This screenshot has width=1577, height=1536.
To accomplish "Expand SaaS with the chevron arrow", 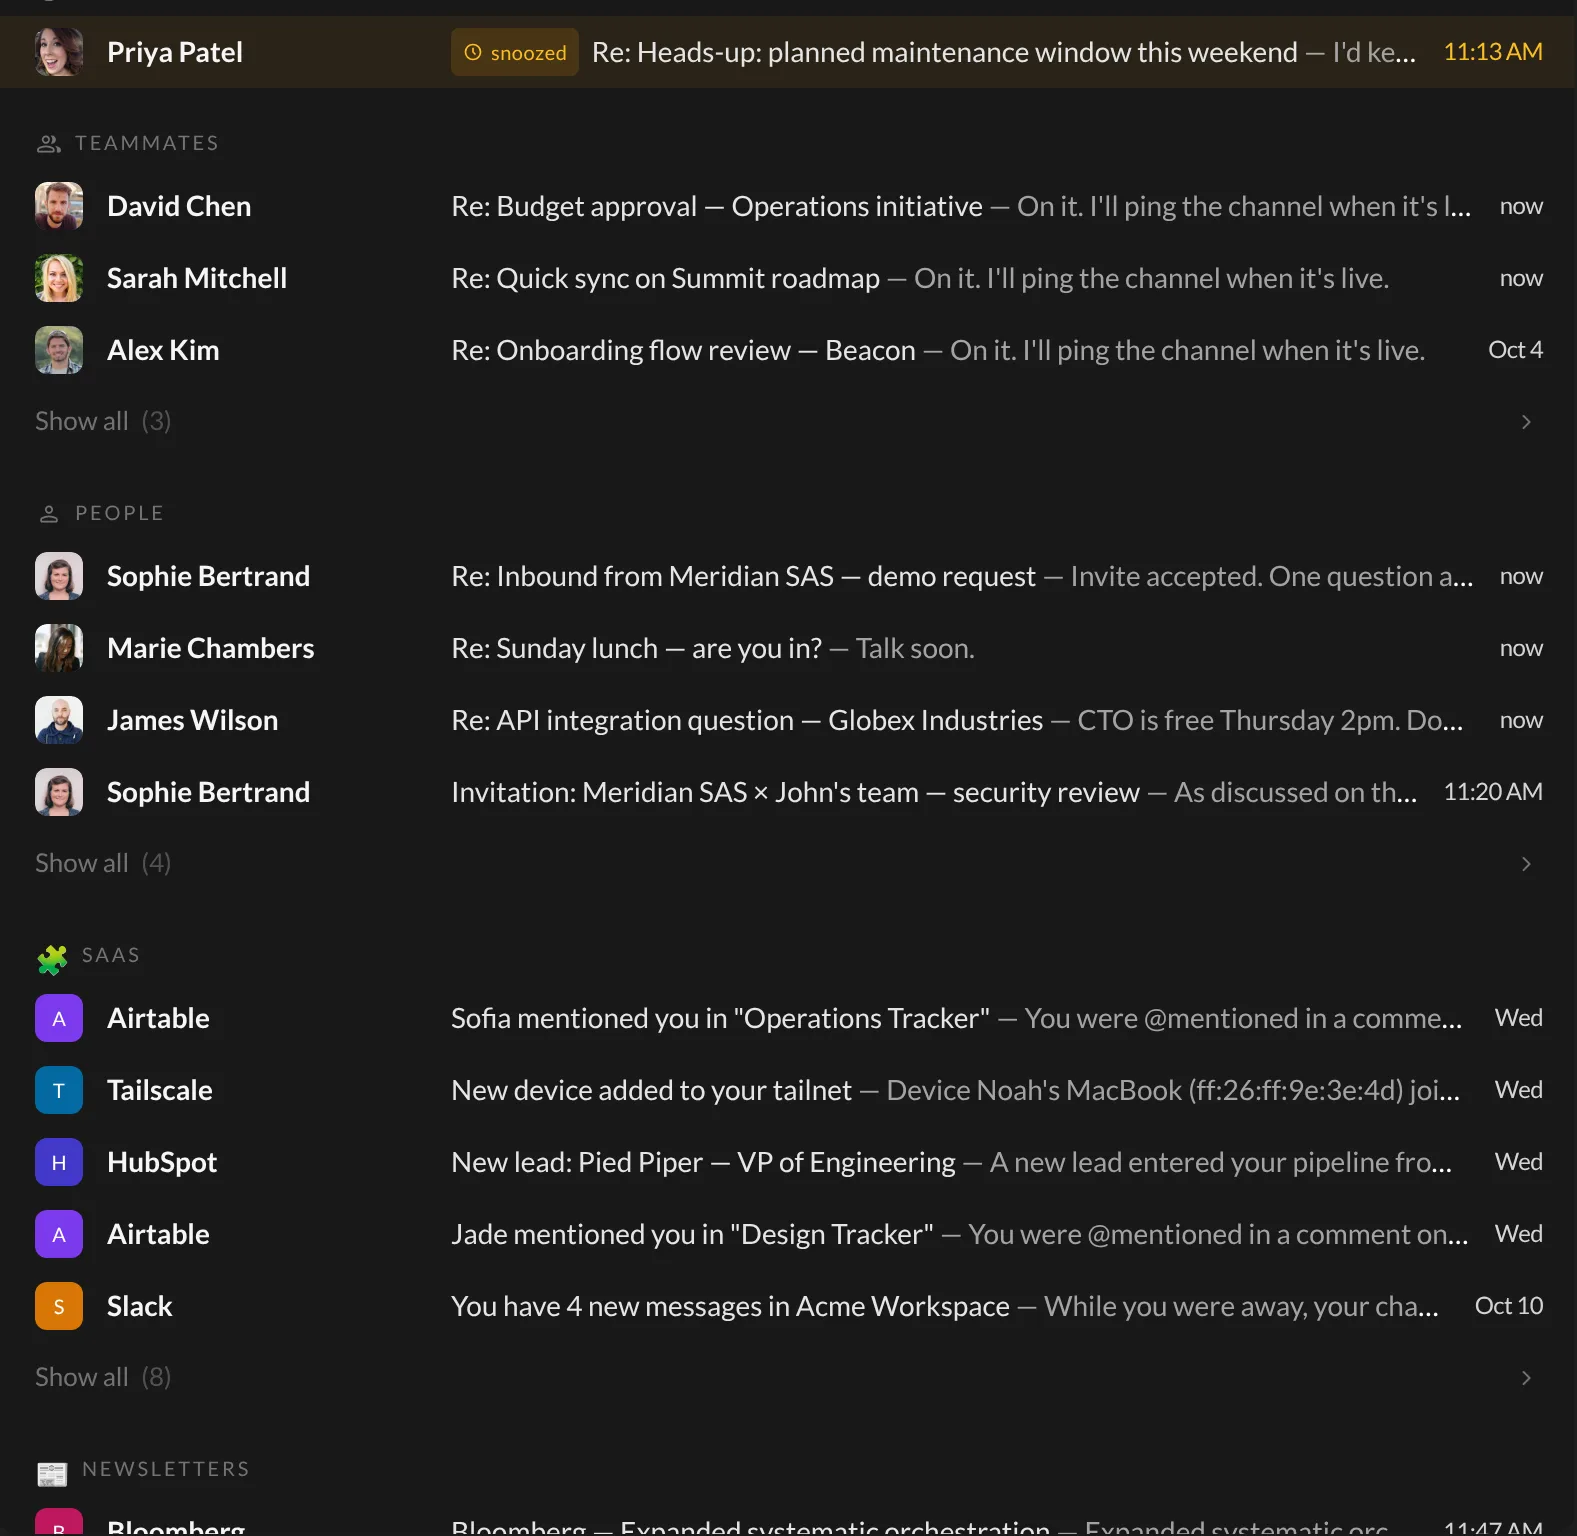I will coord(1526,1378).
